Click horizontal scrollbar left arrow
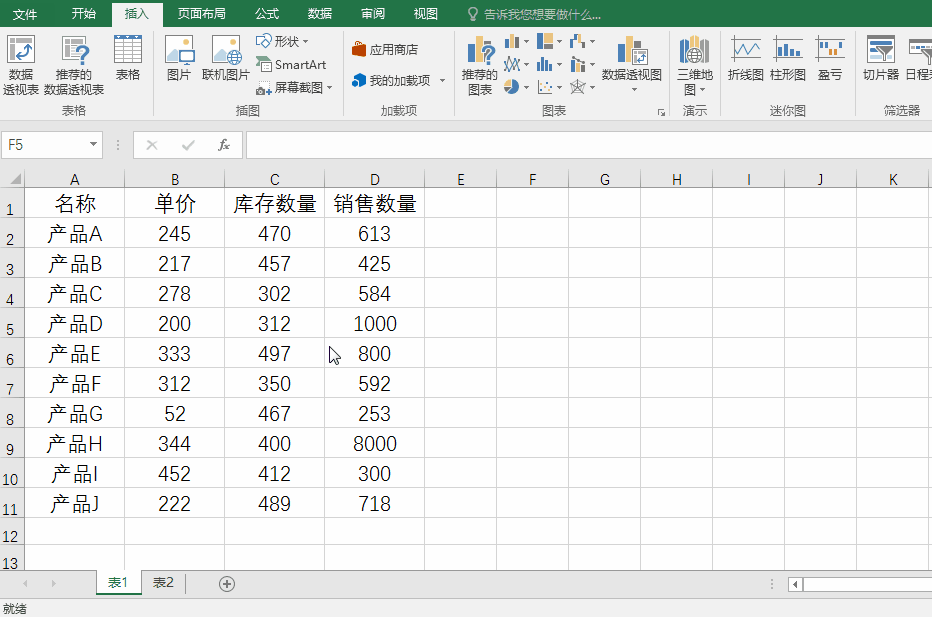The image size is (932, 617). pos(795,584)
